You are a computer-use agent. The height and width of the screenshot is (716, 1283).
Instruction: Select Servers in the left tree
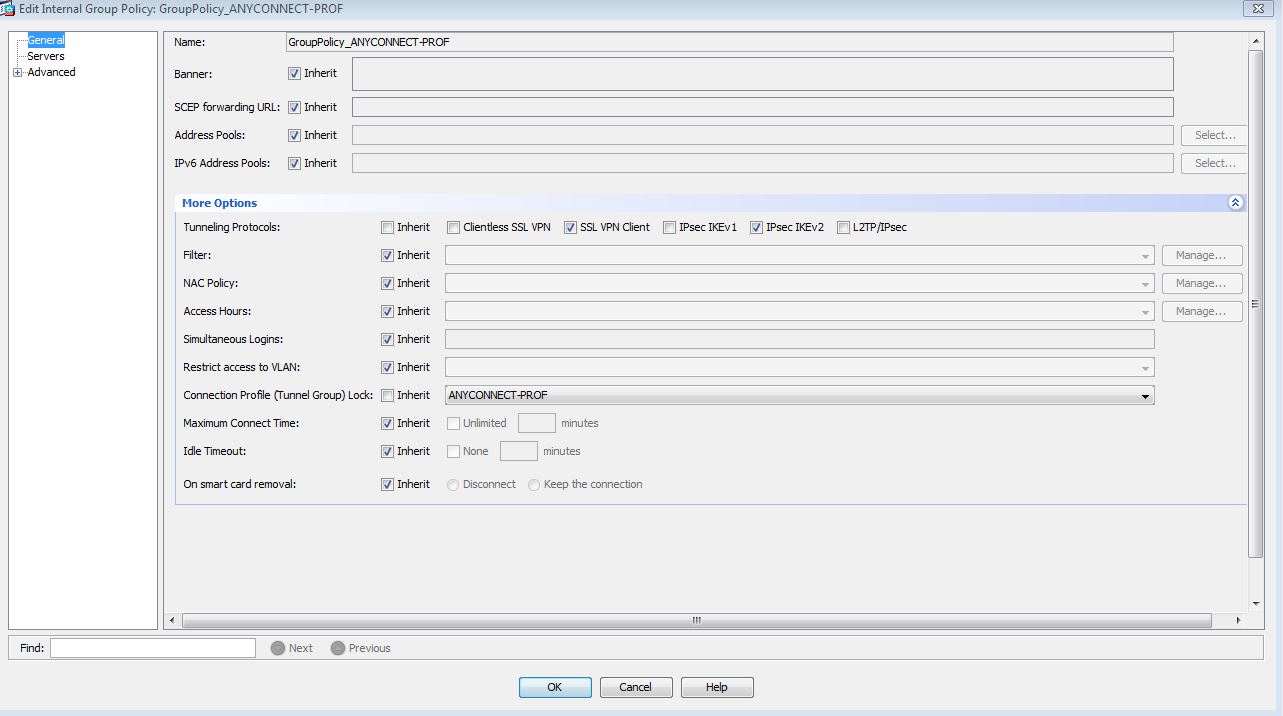pyautogui.click(x=46, y=56)
